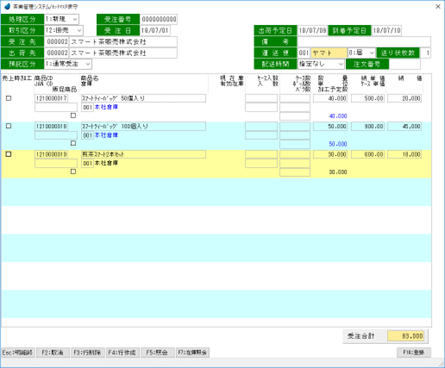
Task: Click the F3 row delete button
Action: [88, 353]
